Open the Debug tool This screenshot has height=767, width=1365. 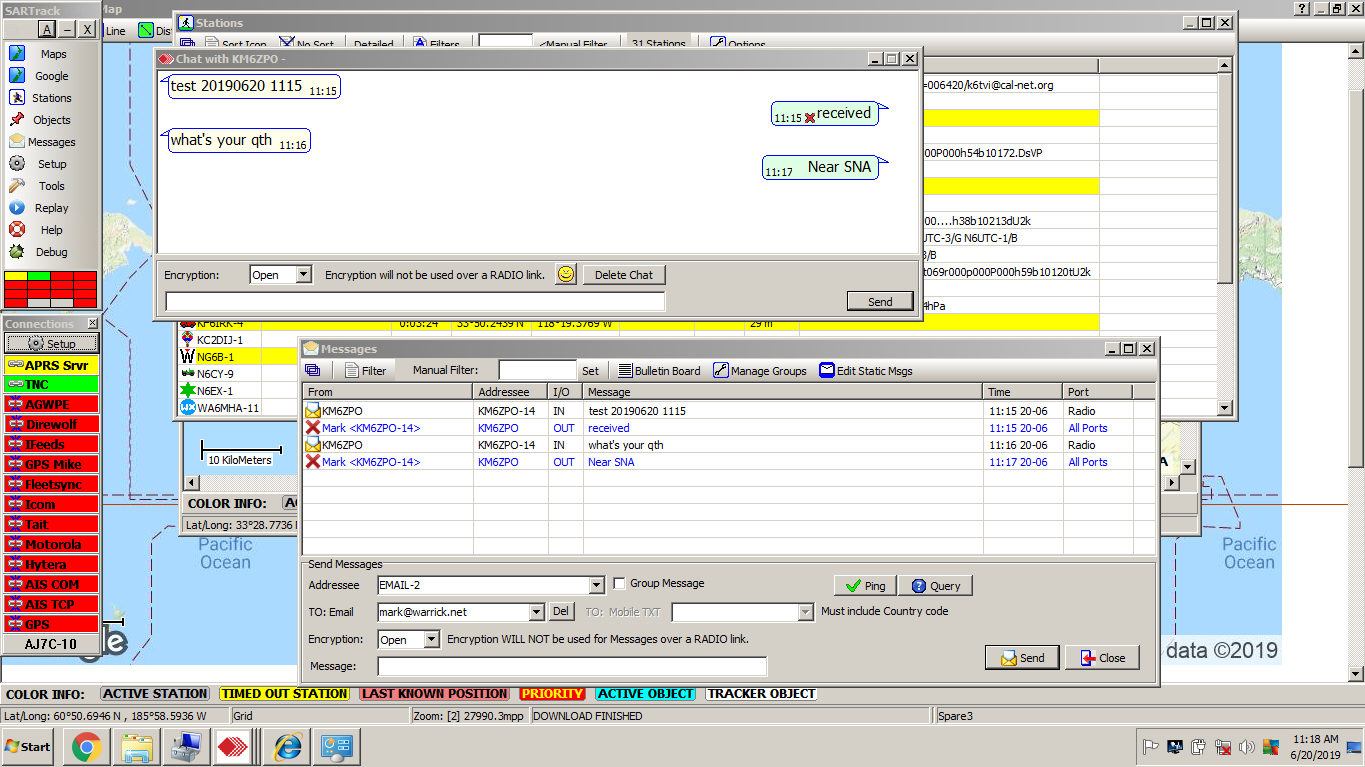pyautogui.click(x=50, y=252)
